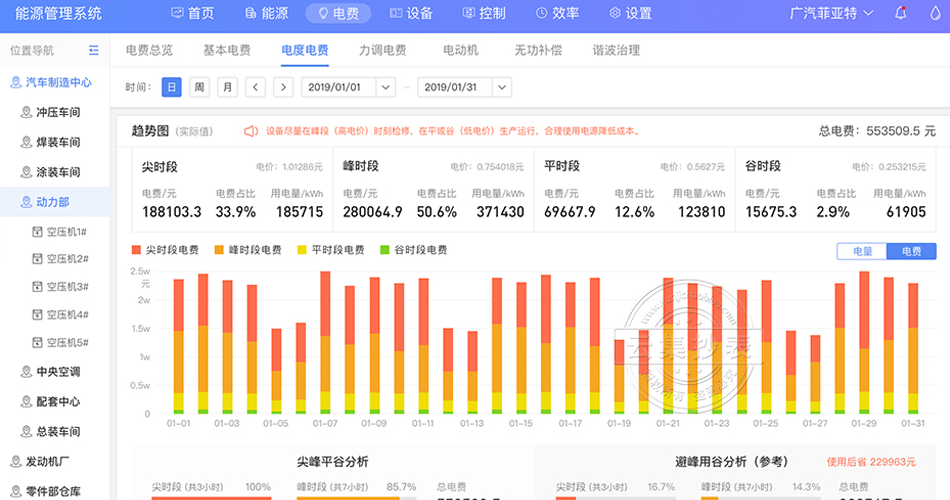Toggle the 尖时段电费 legend swatch
Viewport: 950px width, 500px height.
[137, 250]
